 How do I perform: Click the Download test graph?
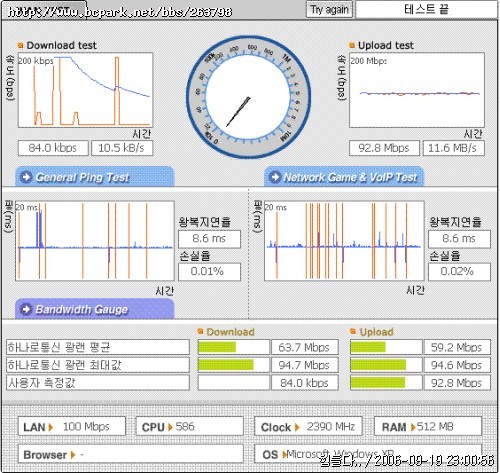(x=85, y=90)
